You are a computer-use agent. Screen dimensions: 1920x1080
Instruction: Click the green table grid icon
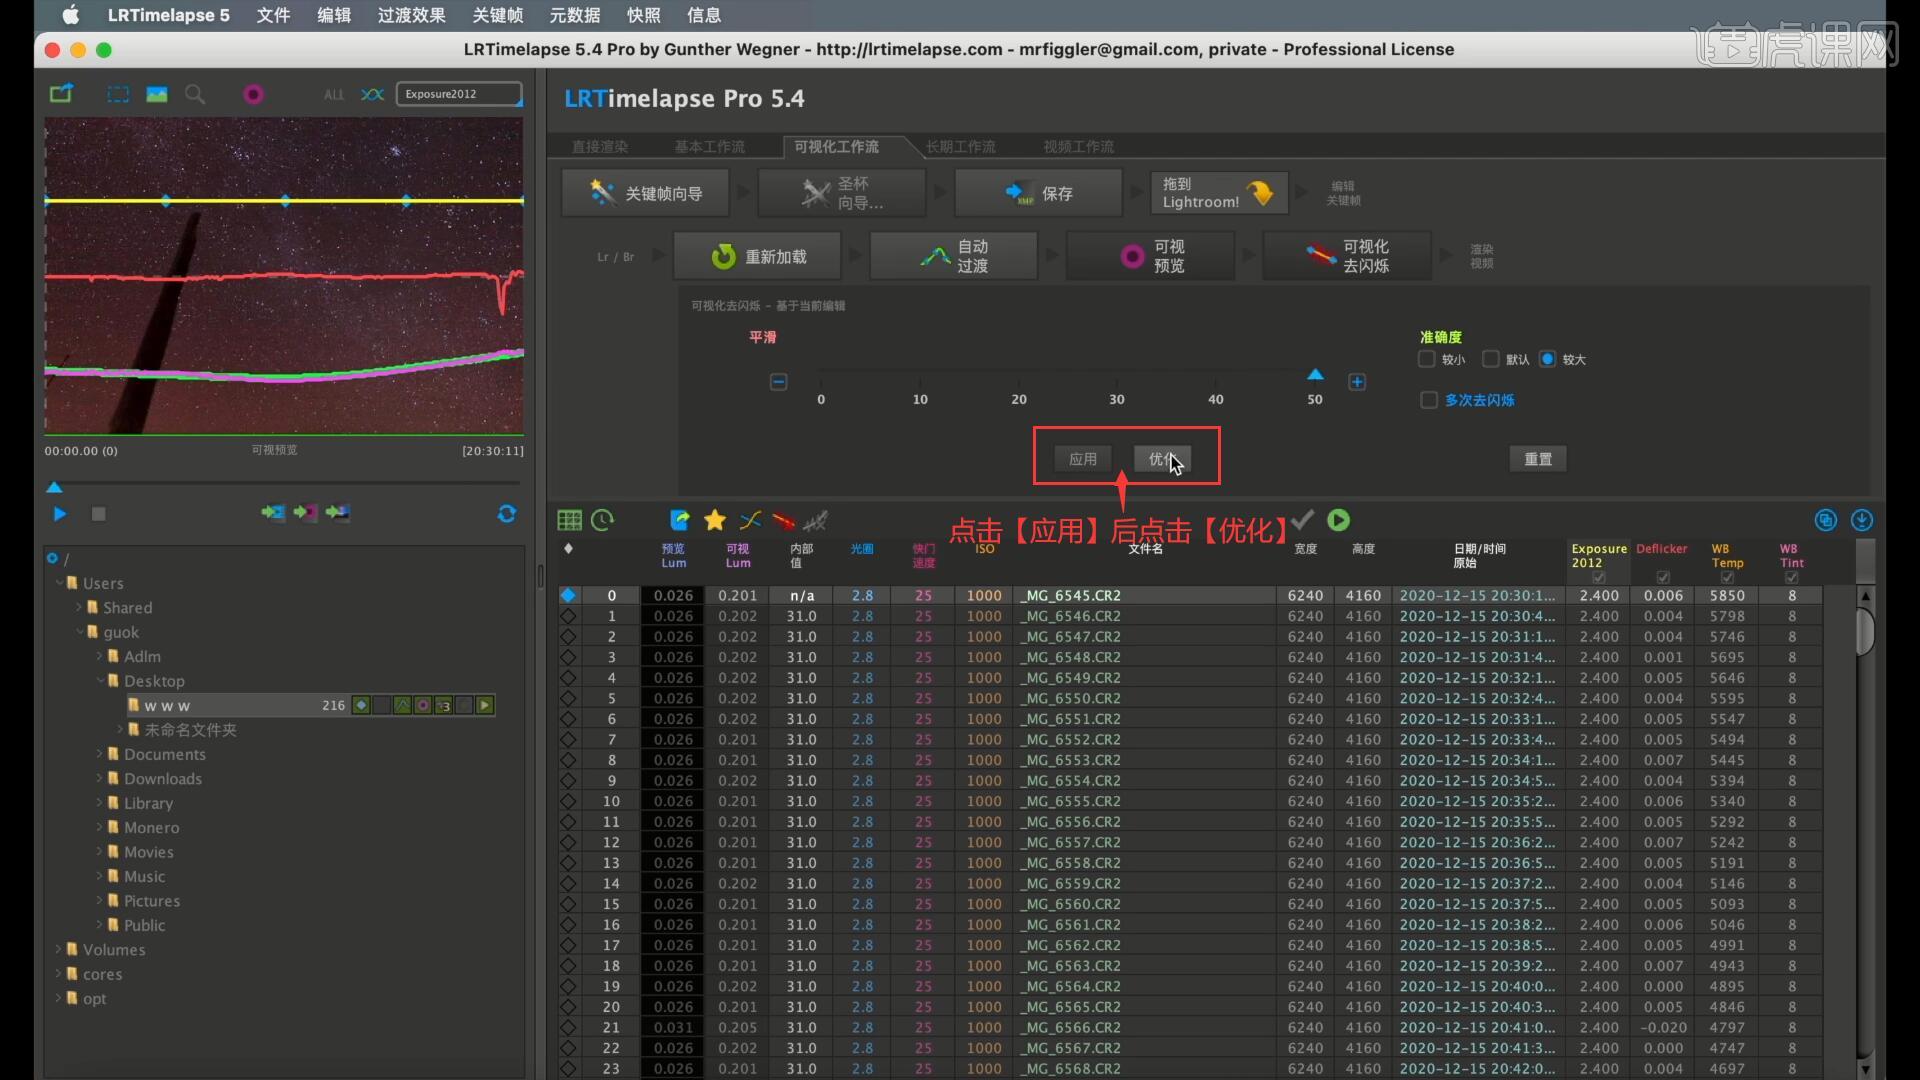click(x=569, y=520)
